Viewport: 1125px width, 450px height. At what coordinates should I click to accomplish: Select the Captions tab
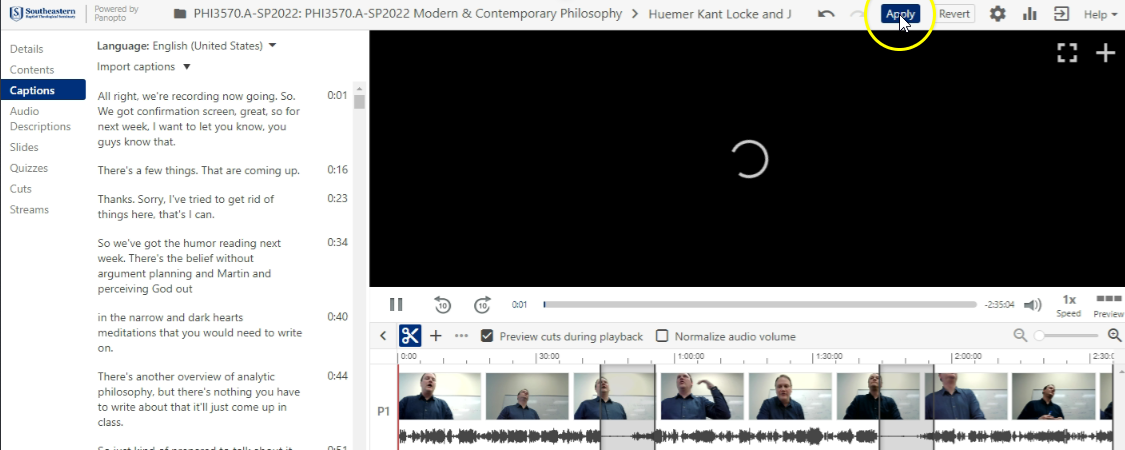tap(43, 90)
